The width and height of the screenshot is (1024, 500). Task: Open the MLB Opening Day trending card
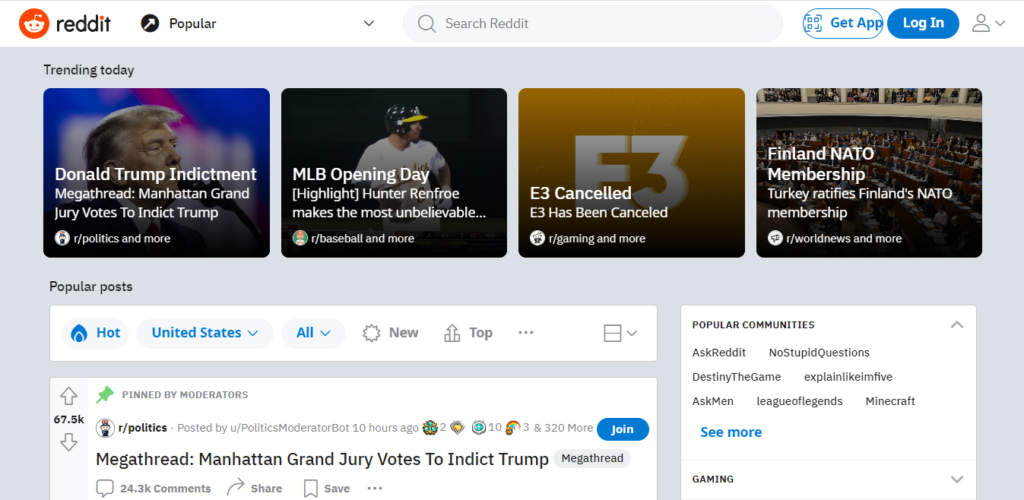tap(394, 173)
